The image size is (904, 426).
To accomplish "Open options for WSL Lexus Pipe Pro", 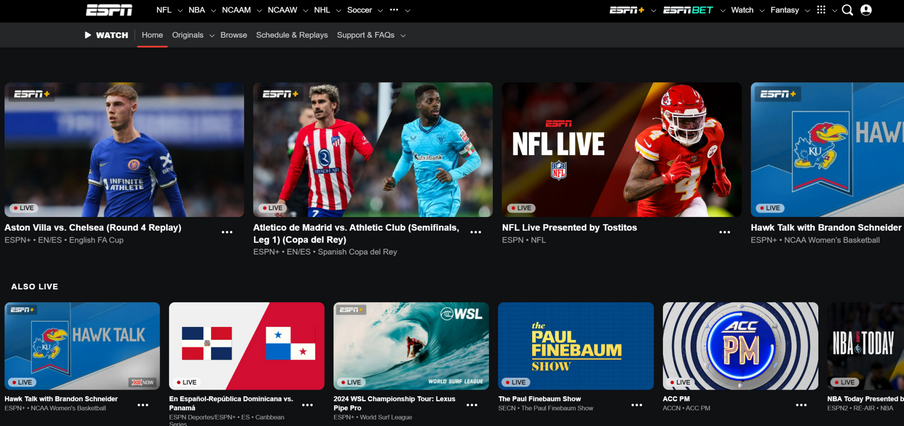I will pos(472,405).
